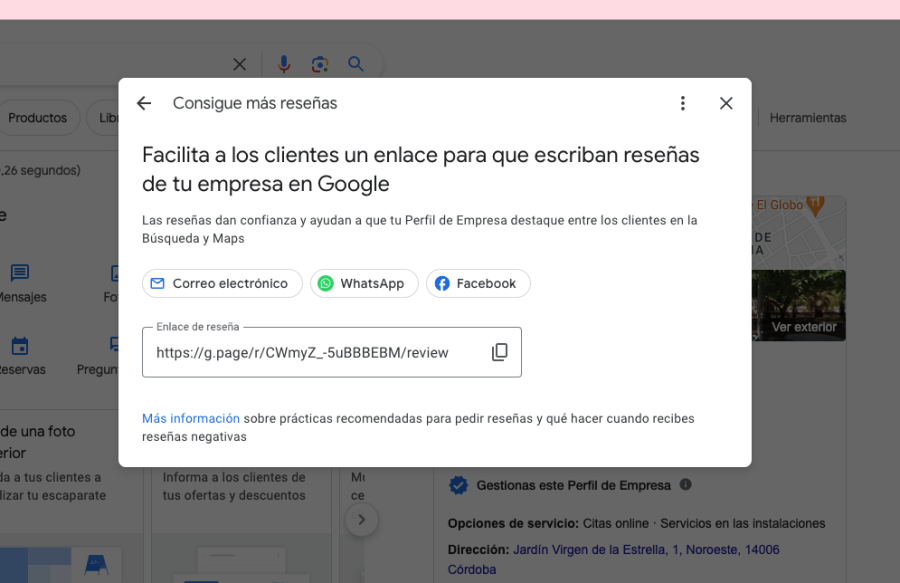Switch to the Productos tab
The height and width of the screenshot is (583, 900).
[40, 117]
